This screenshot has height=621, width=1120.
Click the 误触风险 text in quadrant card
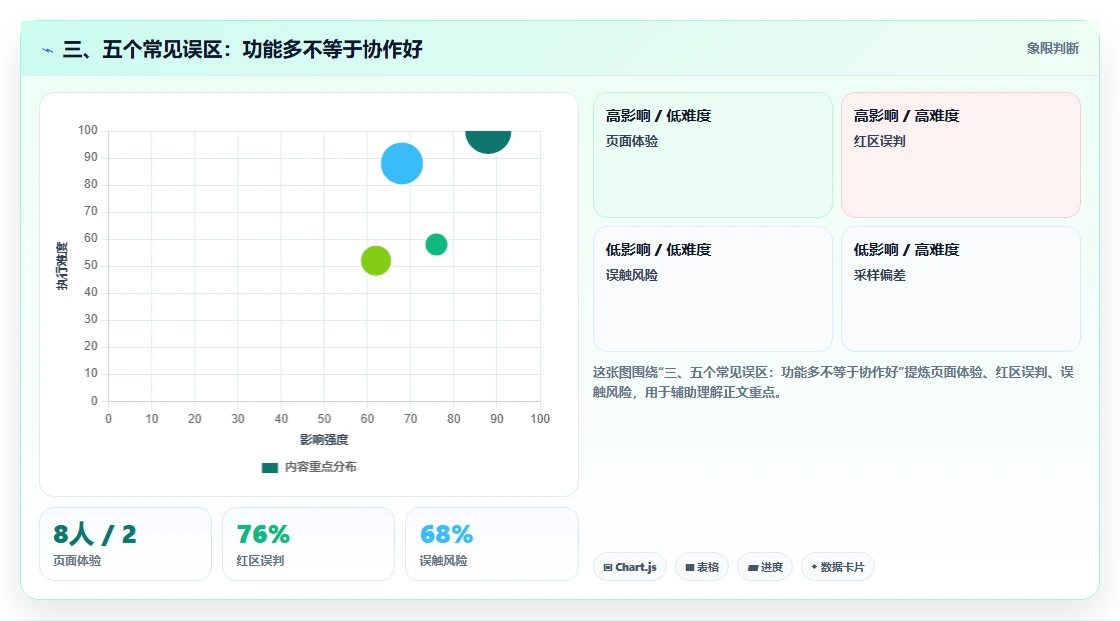coord(631,275)
